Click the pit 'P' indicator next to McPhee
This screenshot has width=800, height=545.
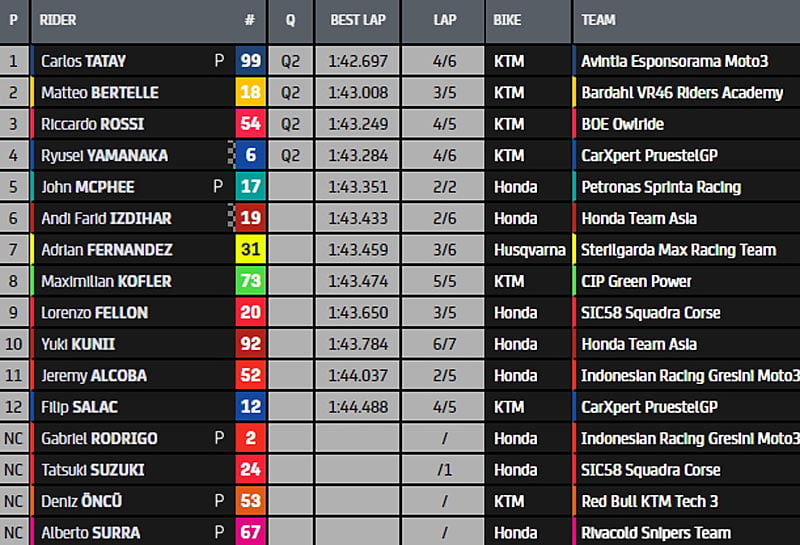click(218, 187)
